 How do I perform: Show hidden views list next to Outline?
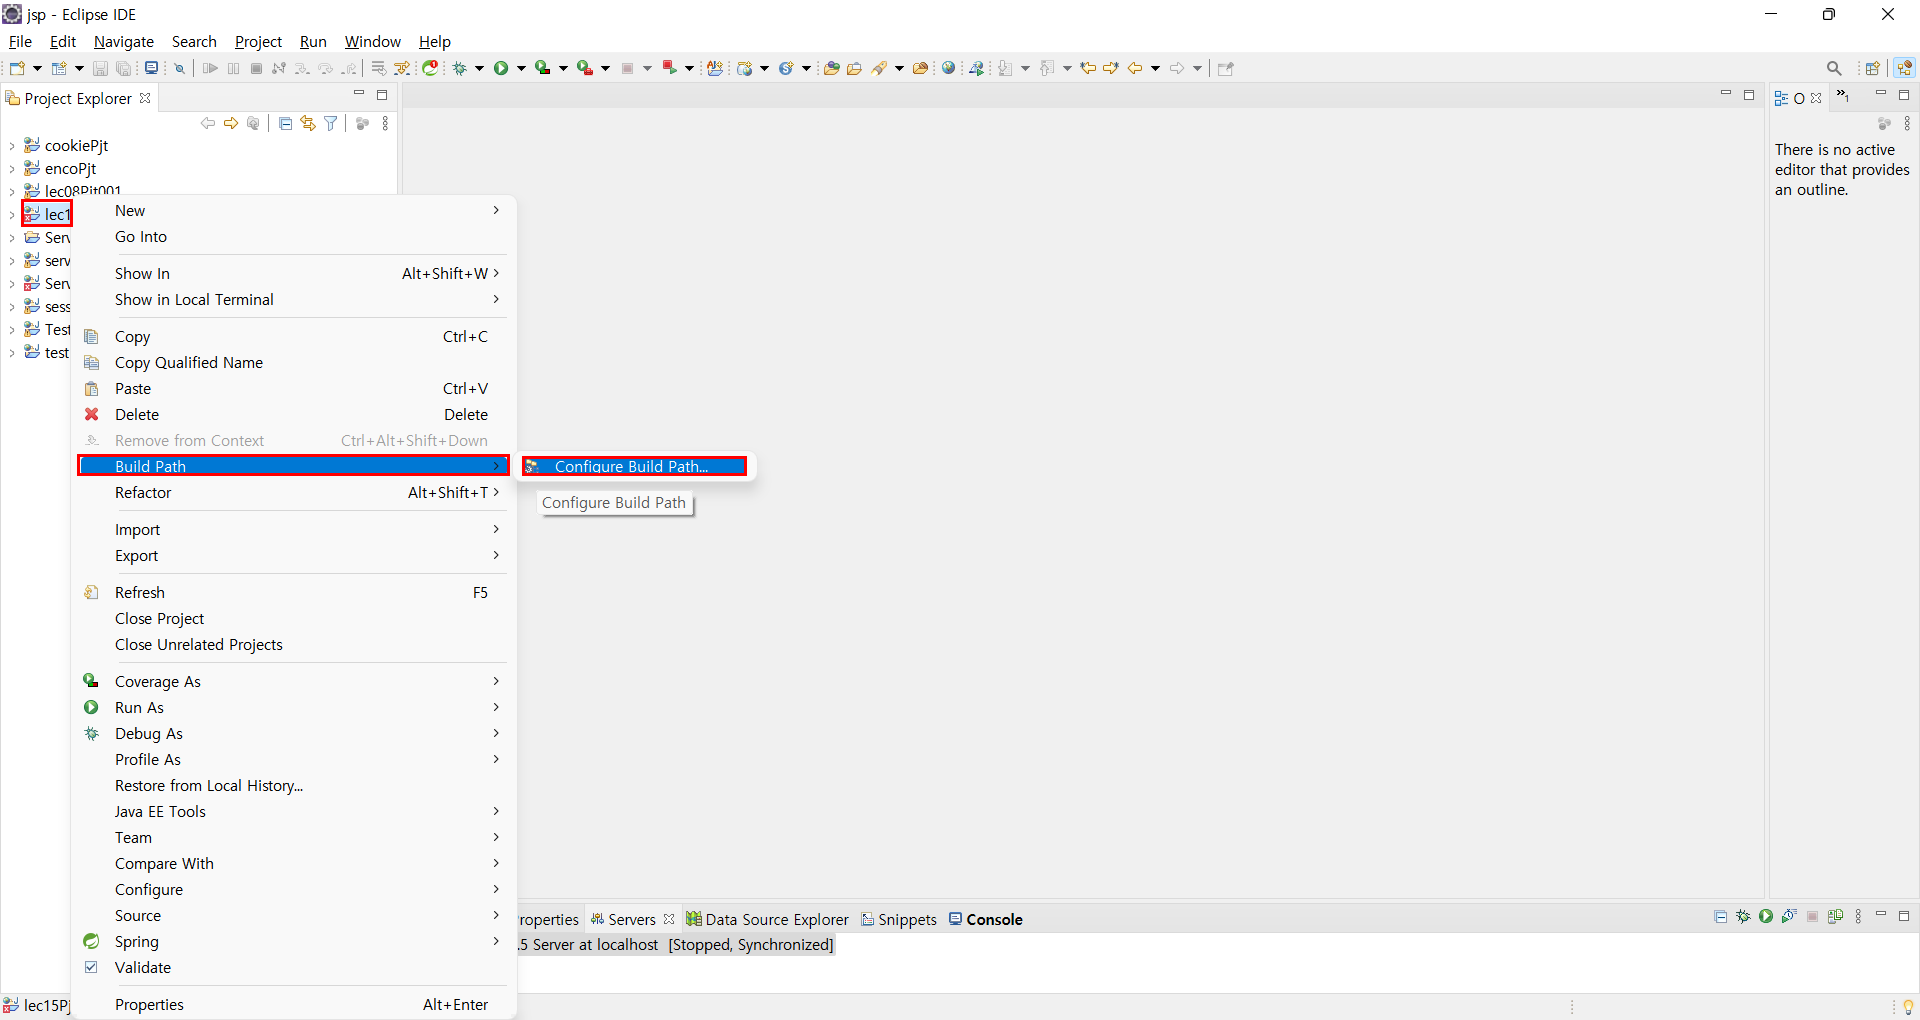[1843, 96]
